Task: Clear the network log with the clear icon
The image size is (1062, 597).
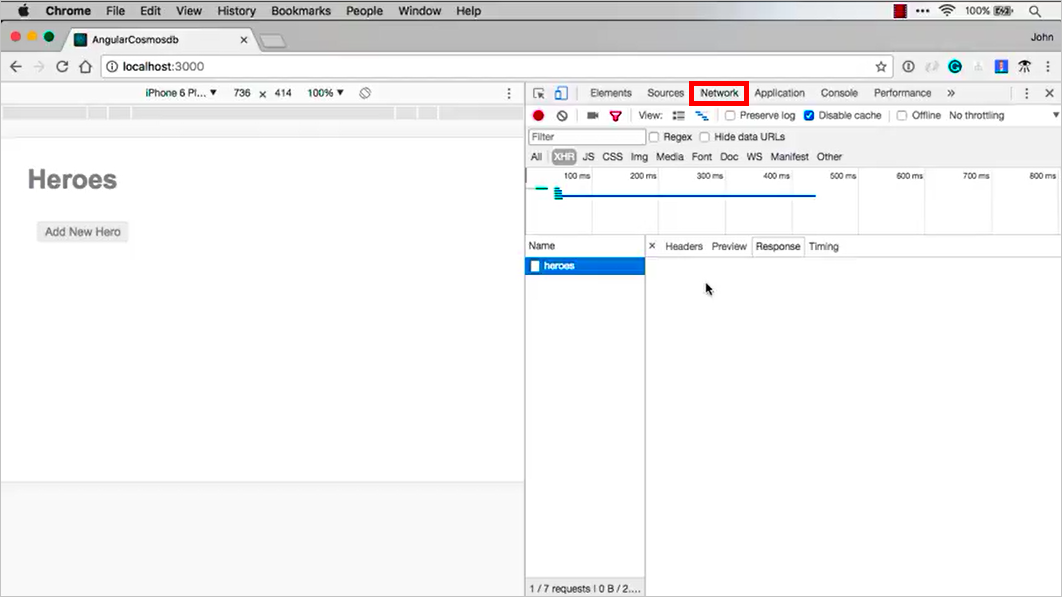Action: pos(560,115)
